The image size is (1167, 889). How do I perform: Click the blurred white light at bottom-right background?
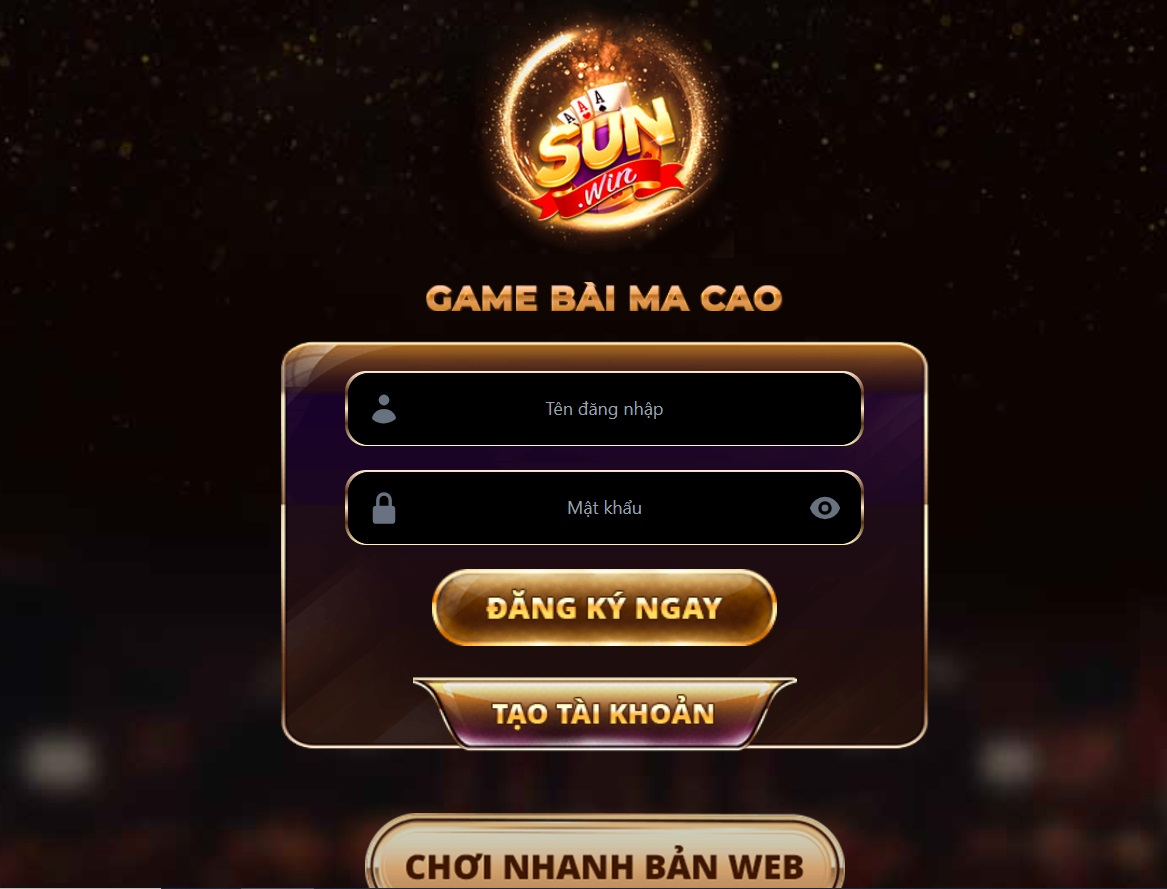(1006, 761)
